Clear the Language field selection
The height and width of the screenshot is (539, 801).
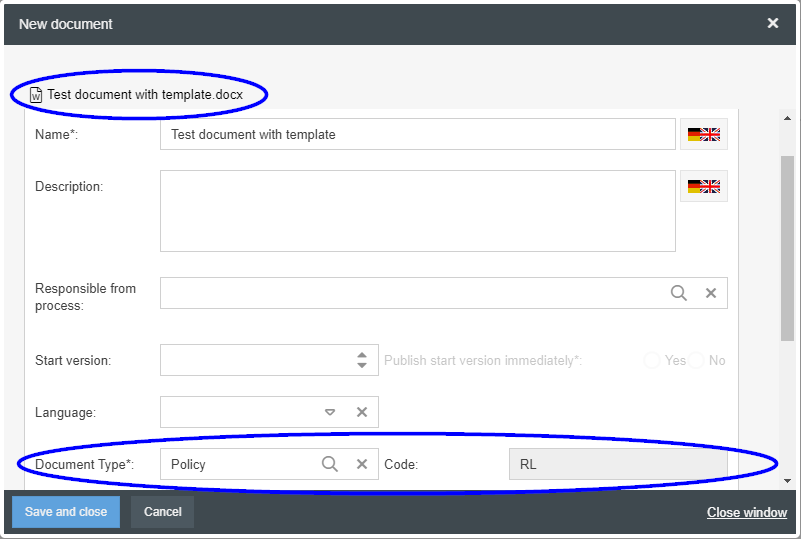362,412
